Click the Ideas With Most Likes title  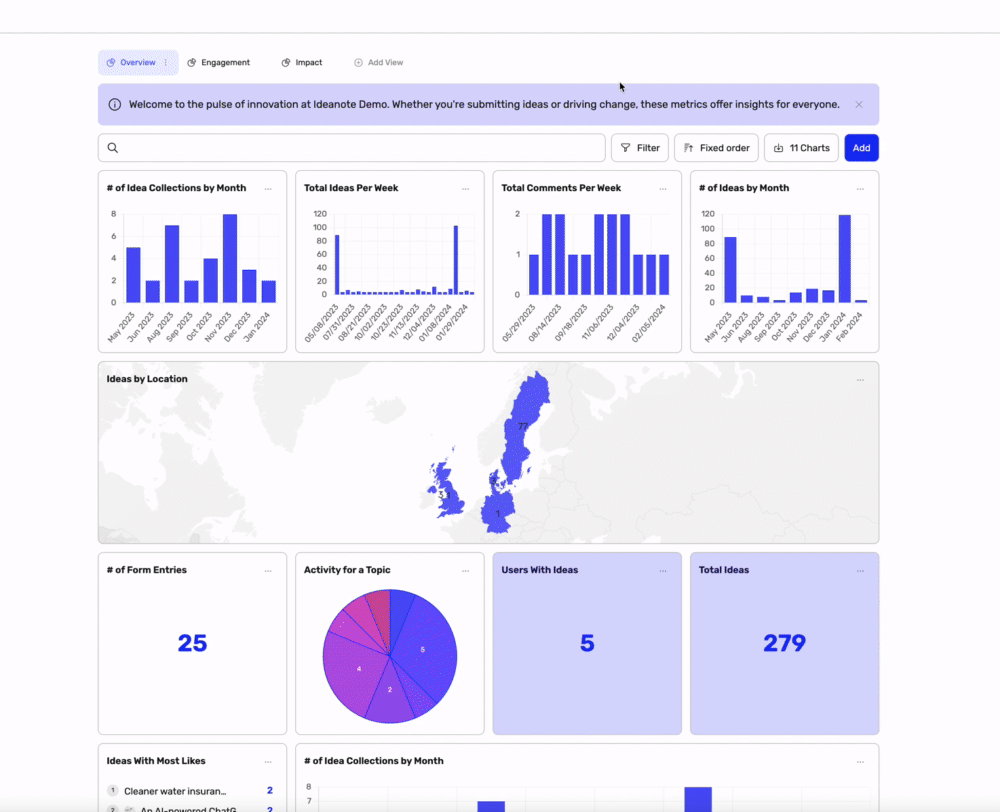pyautogui.click(x=156, y=761)
